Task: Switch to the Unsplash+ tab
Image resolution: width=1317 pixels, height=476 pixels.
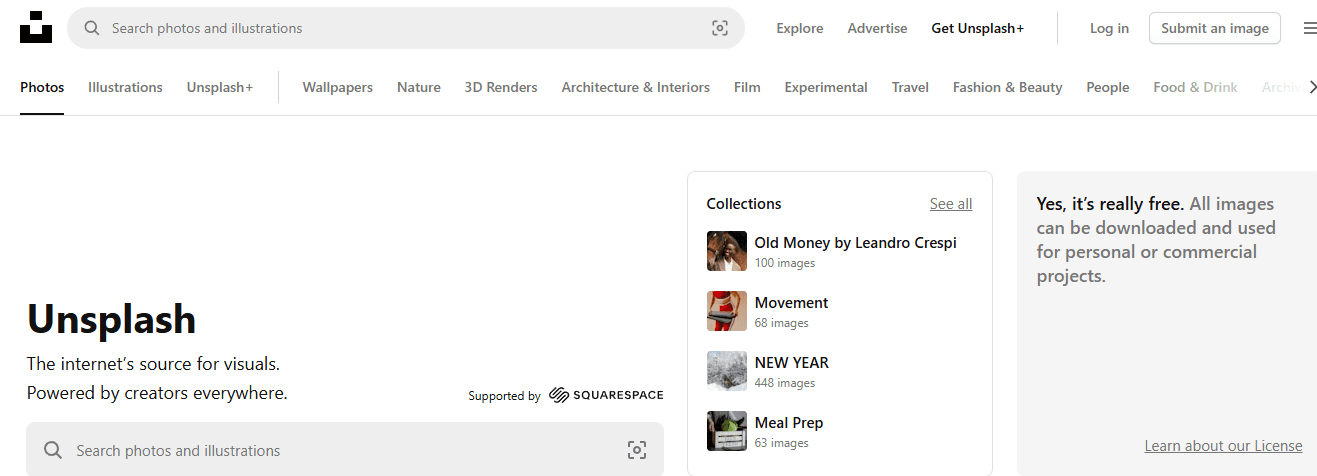Action: click(x=220, y=87)
